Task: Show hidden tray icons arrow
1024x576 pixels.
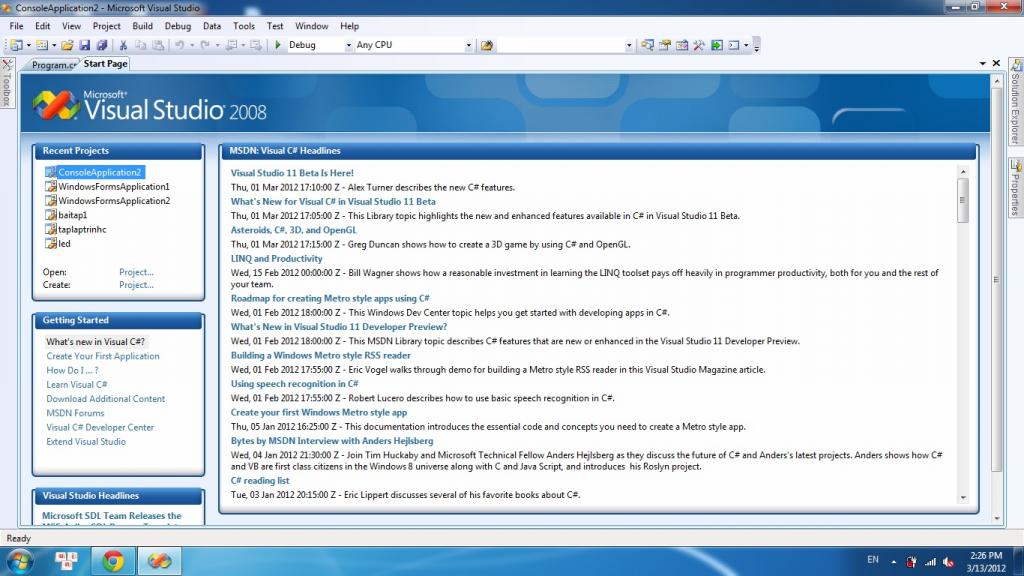Action: (x=893, y=562)
